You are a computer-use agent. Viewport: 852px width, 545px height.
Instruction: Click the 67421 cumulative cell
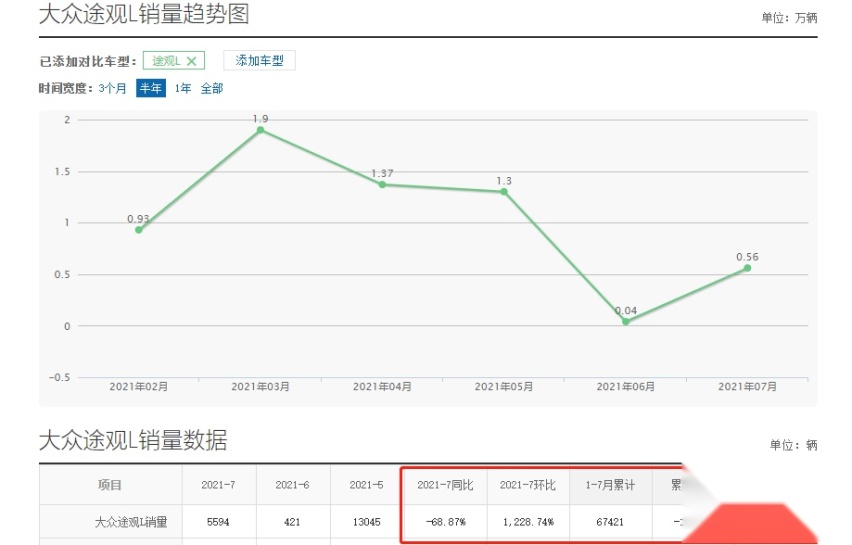tap(610, 522)
